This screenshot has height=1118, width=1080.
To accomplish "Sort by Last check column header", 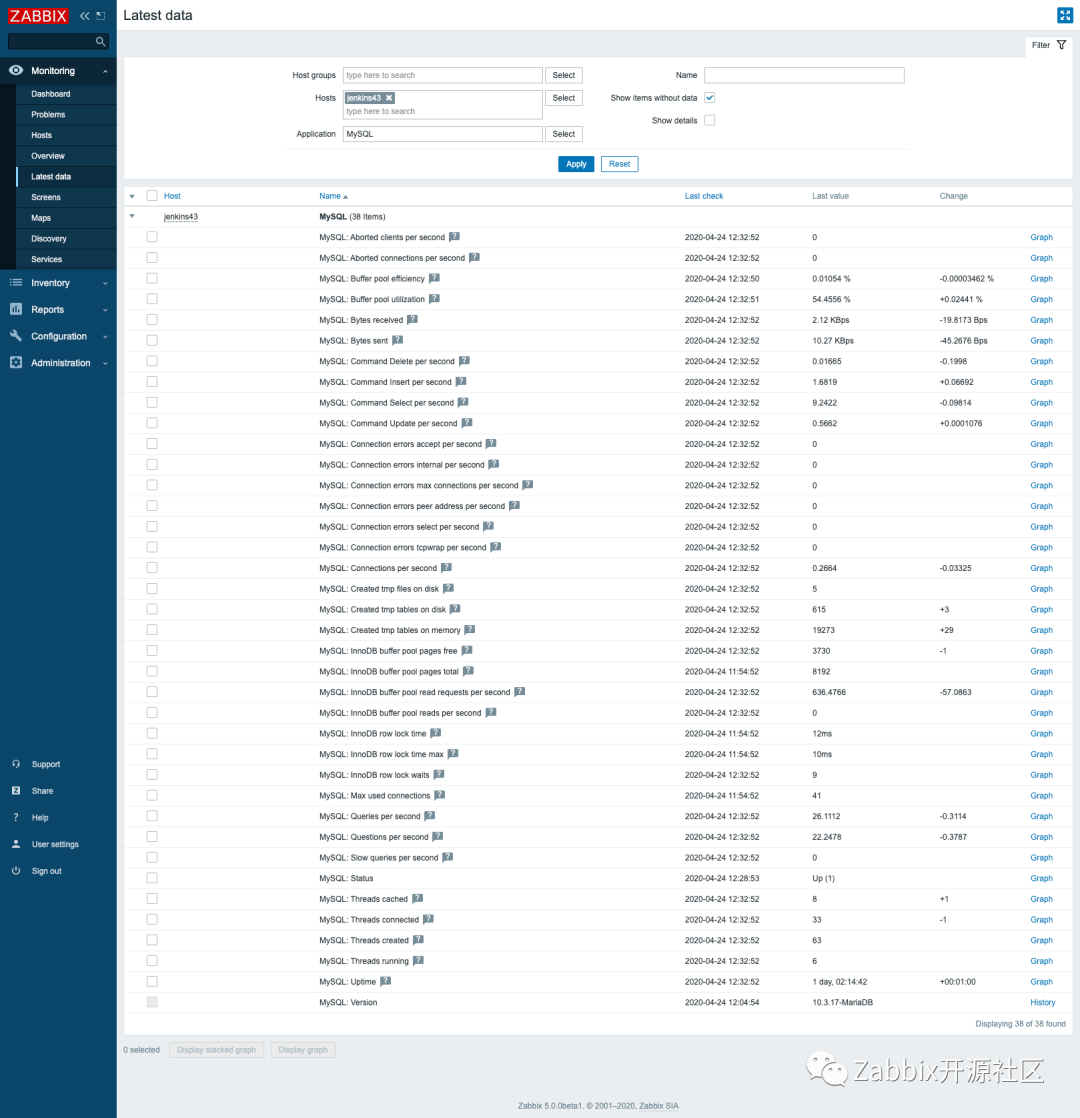I will [704, 196].
